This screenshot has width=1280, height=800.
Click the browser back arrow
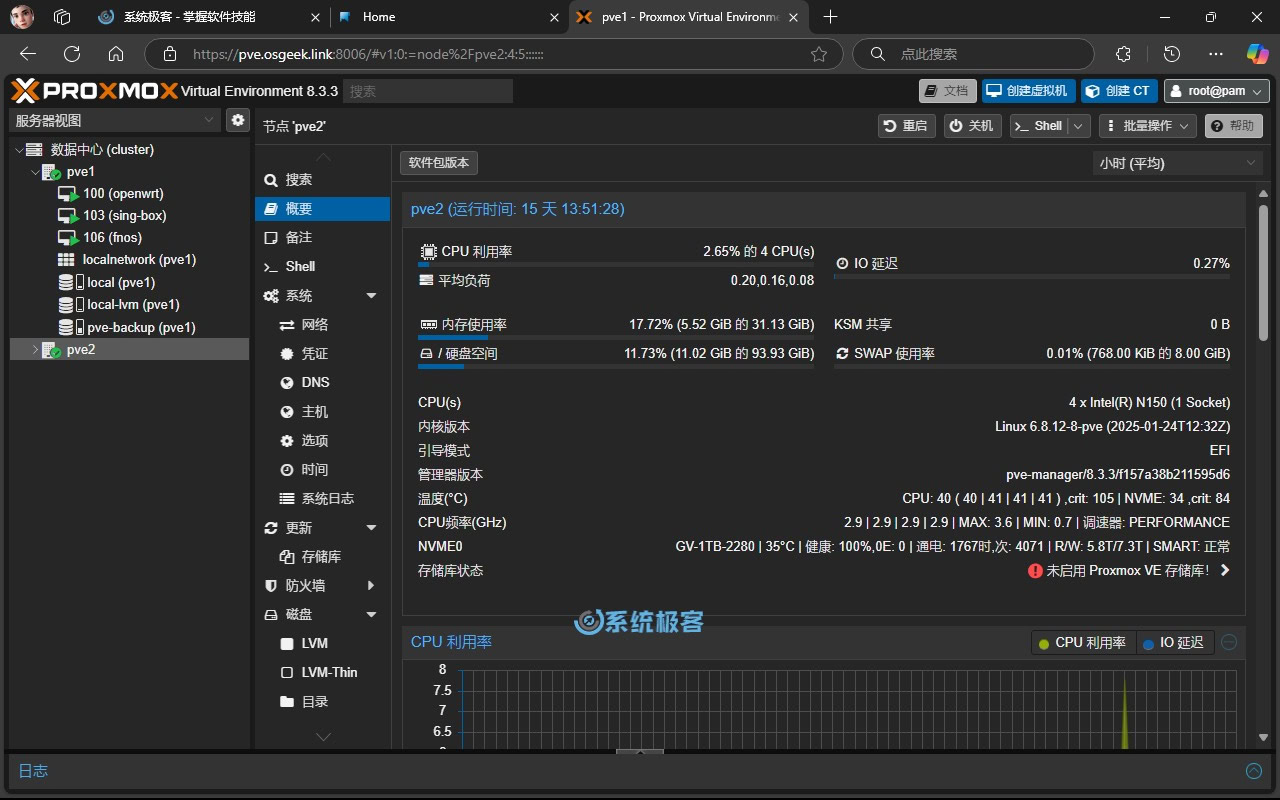click(x=28, y=54)
